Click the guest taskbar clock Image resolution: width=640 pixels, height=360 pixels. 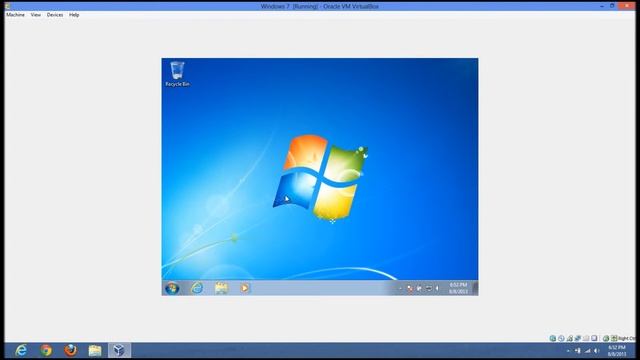click(x=458, y=288)
